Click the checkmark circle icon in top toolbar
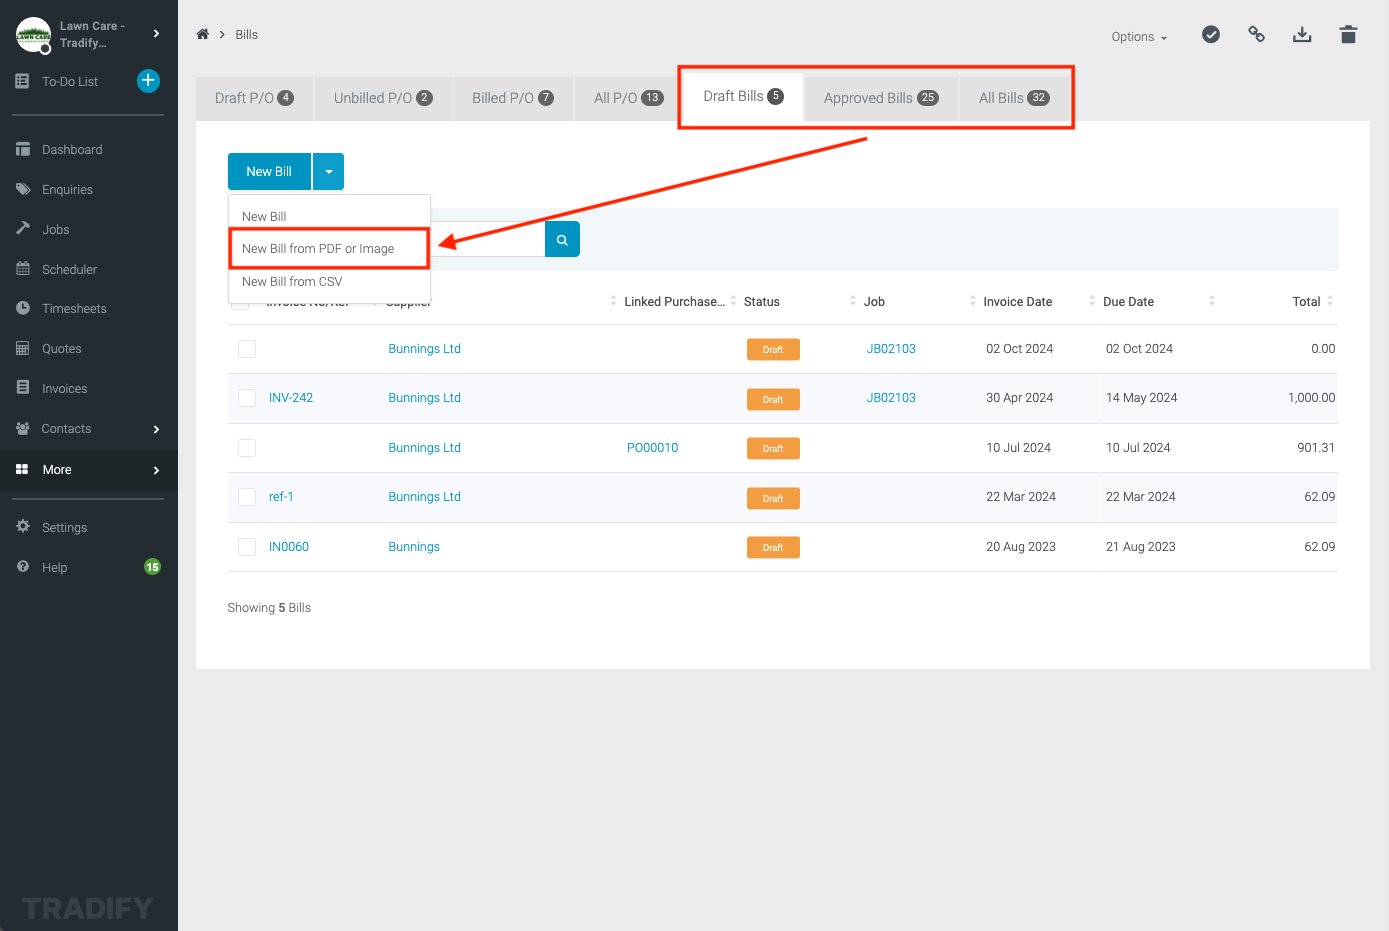This screenshot has width=1389, height=931. pyautogui.click(x=1211, y=35)
